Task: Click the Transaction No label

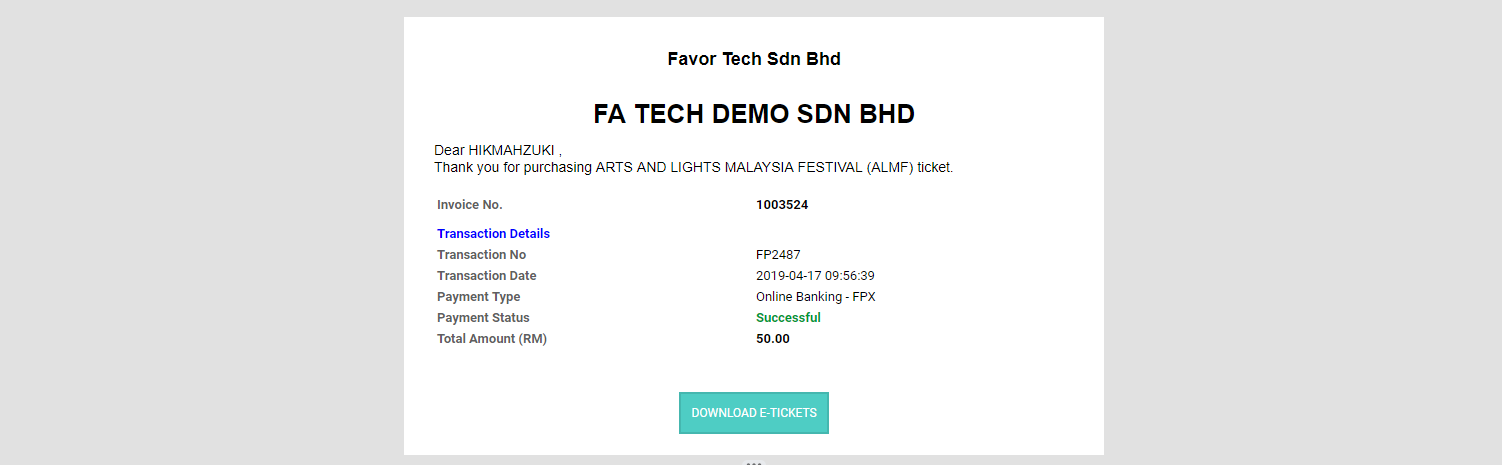Action: pyautogui.click(x=481, y=255)
